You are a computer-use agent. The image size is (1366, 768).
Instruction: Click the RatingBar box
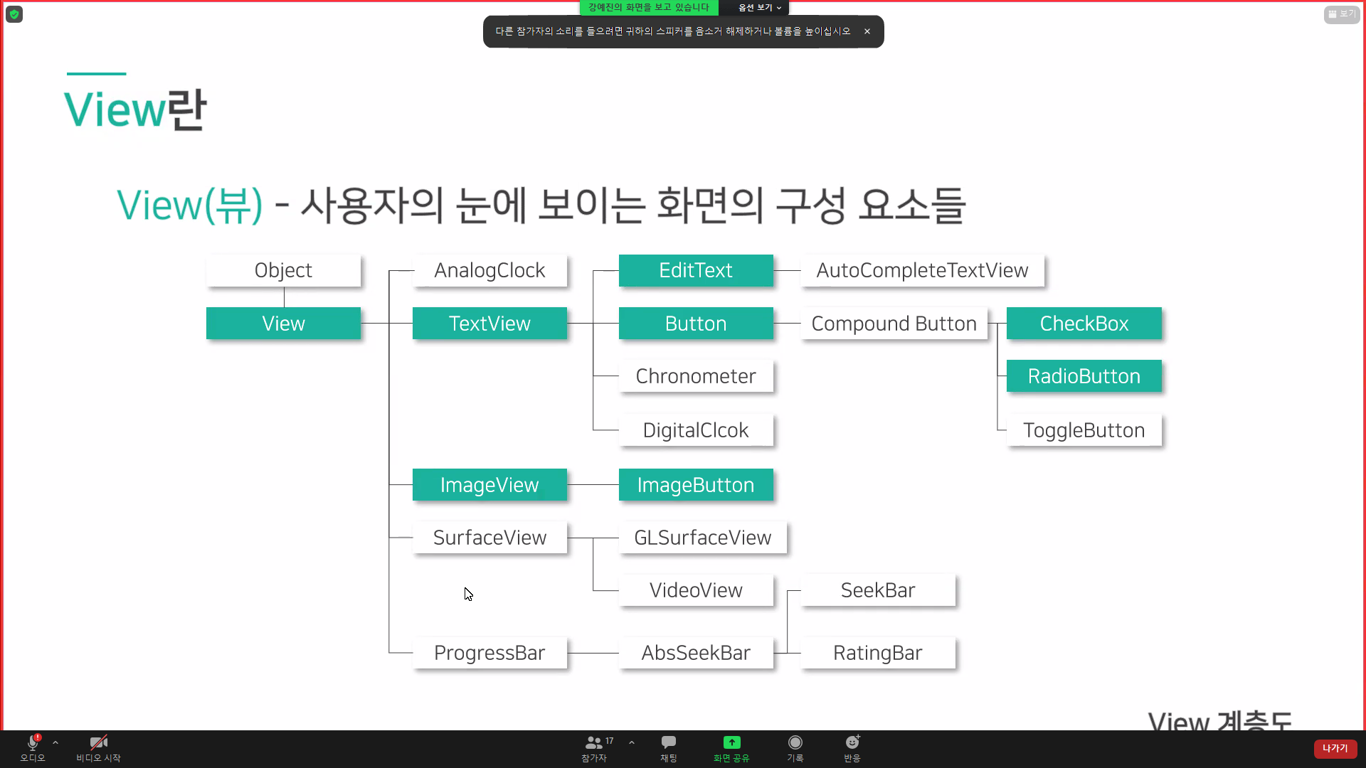point(878,652)
